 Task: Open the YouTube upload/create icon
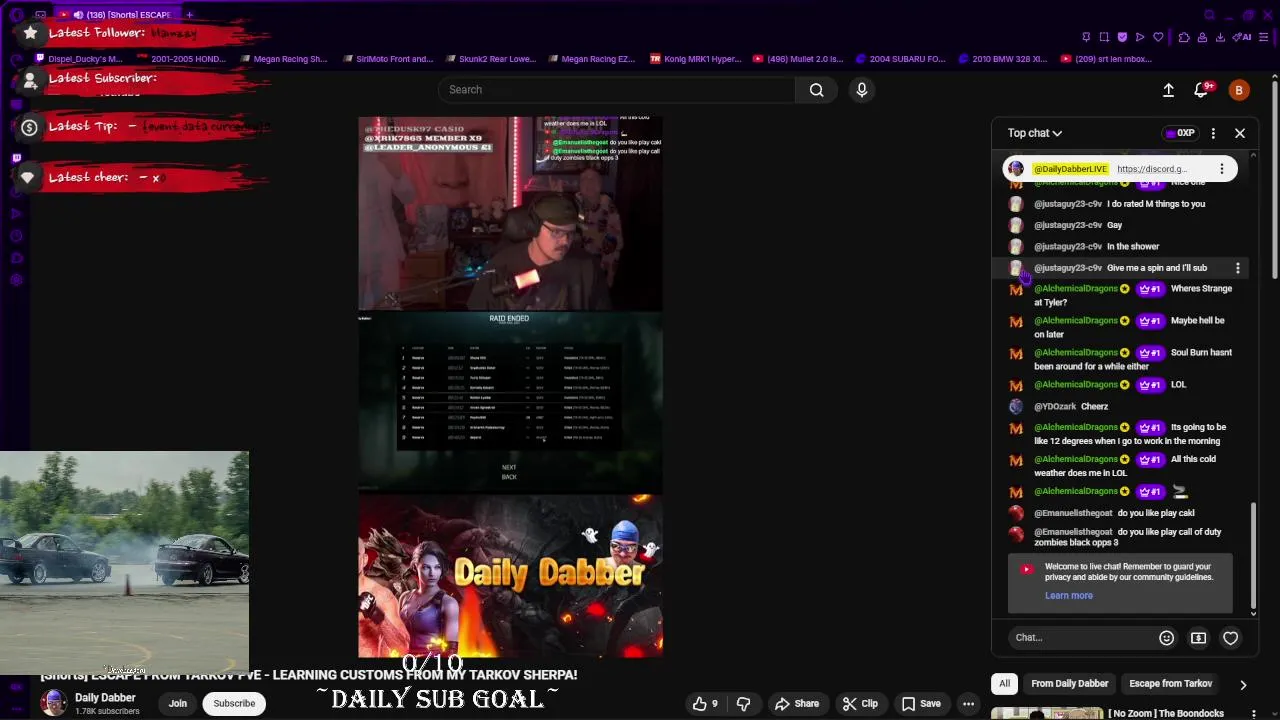pyautogui.click(x=1168, y=90)
